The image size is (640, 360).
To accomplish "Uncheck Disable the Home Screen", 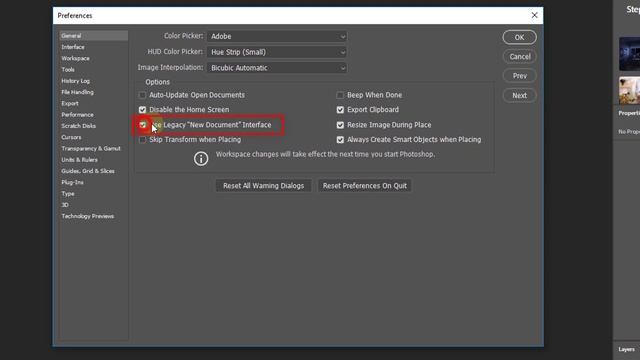I will [142, 110].
